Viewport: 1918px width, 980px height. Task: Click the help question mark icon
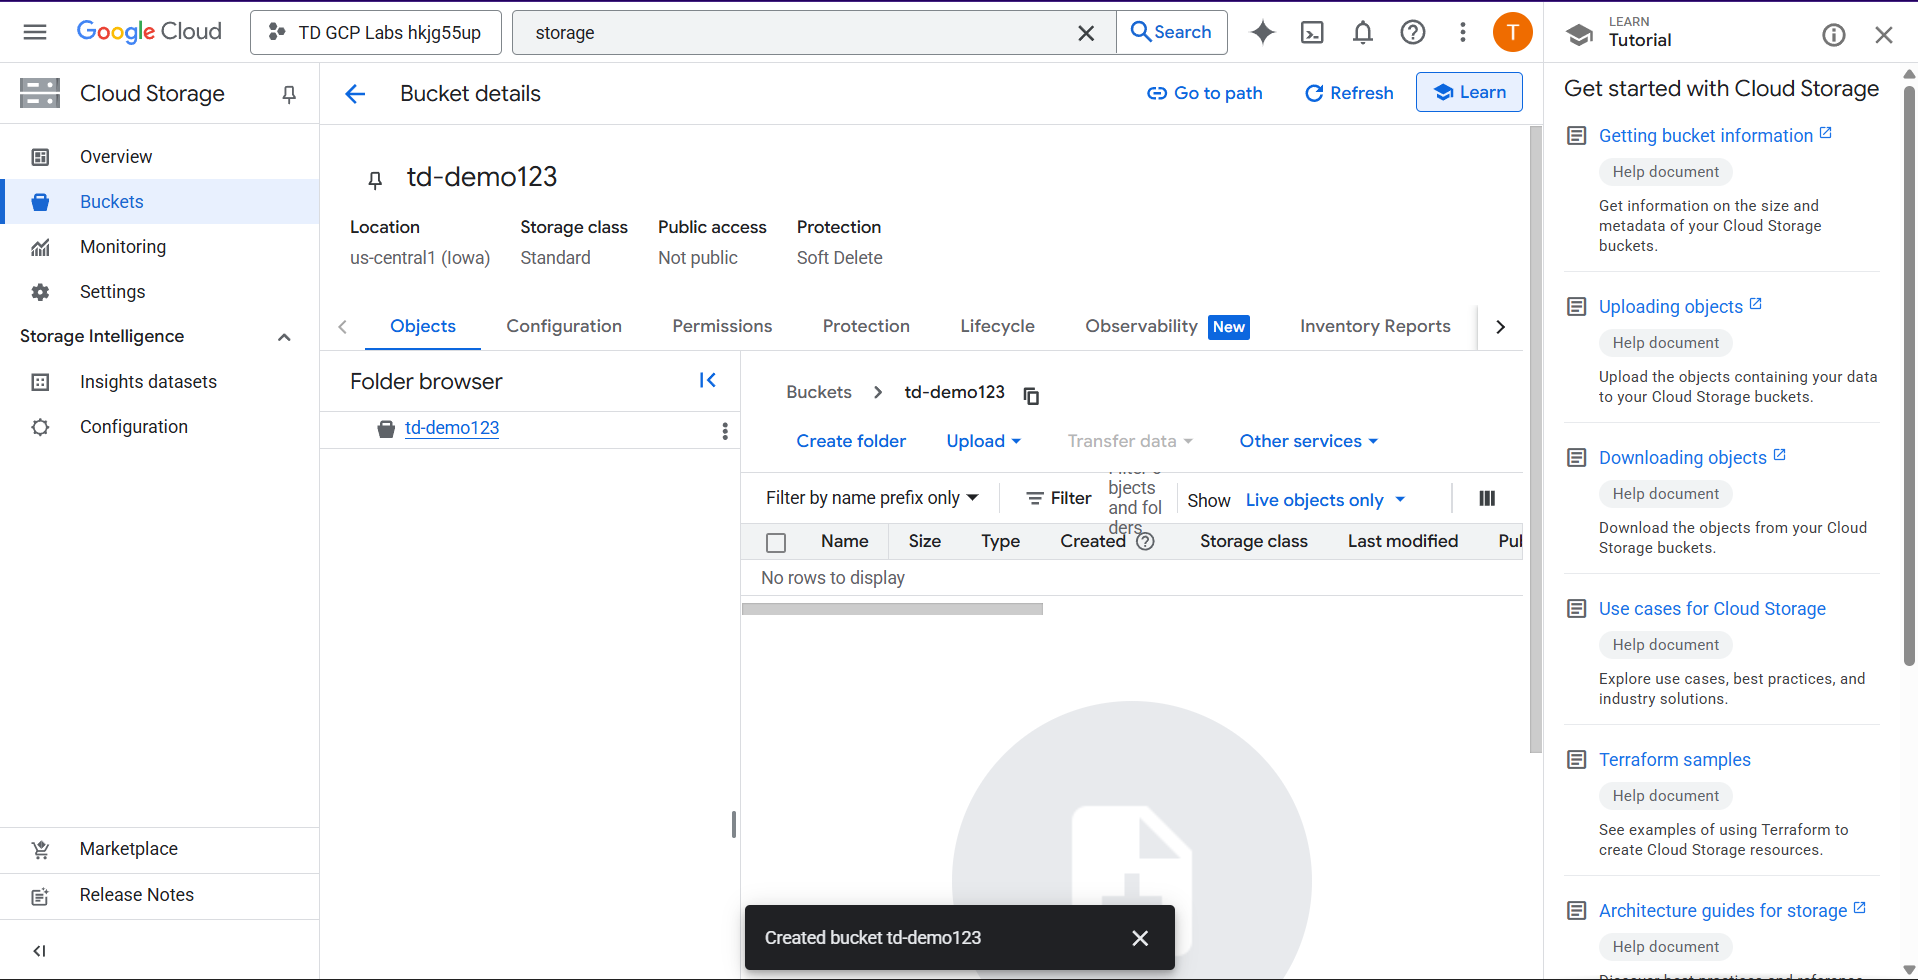[x=1412, y=33]
